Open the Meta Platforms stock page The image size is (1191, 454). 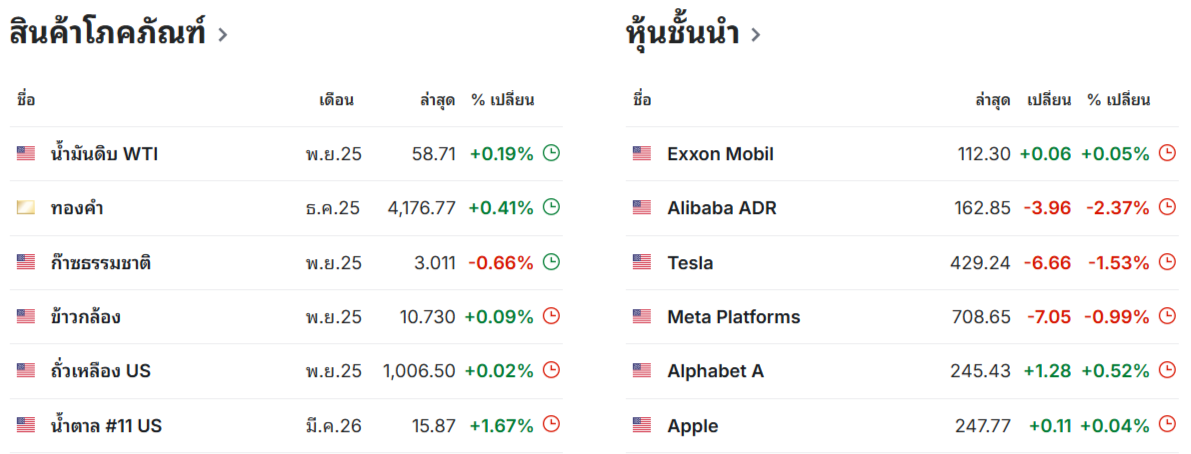(733, 317)
